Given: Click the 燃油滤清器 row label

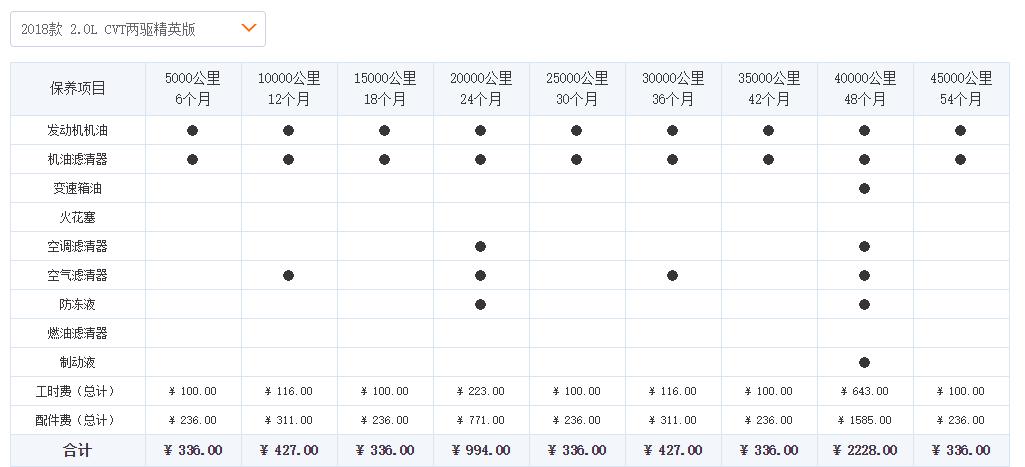Looking at the screenshot, I should [78, 334].
